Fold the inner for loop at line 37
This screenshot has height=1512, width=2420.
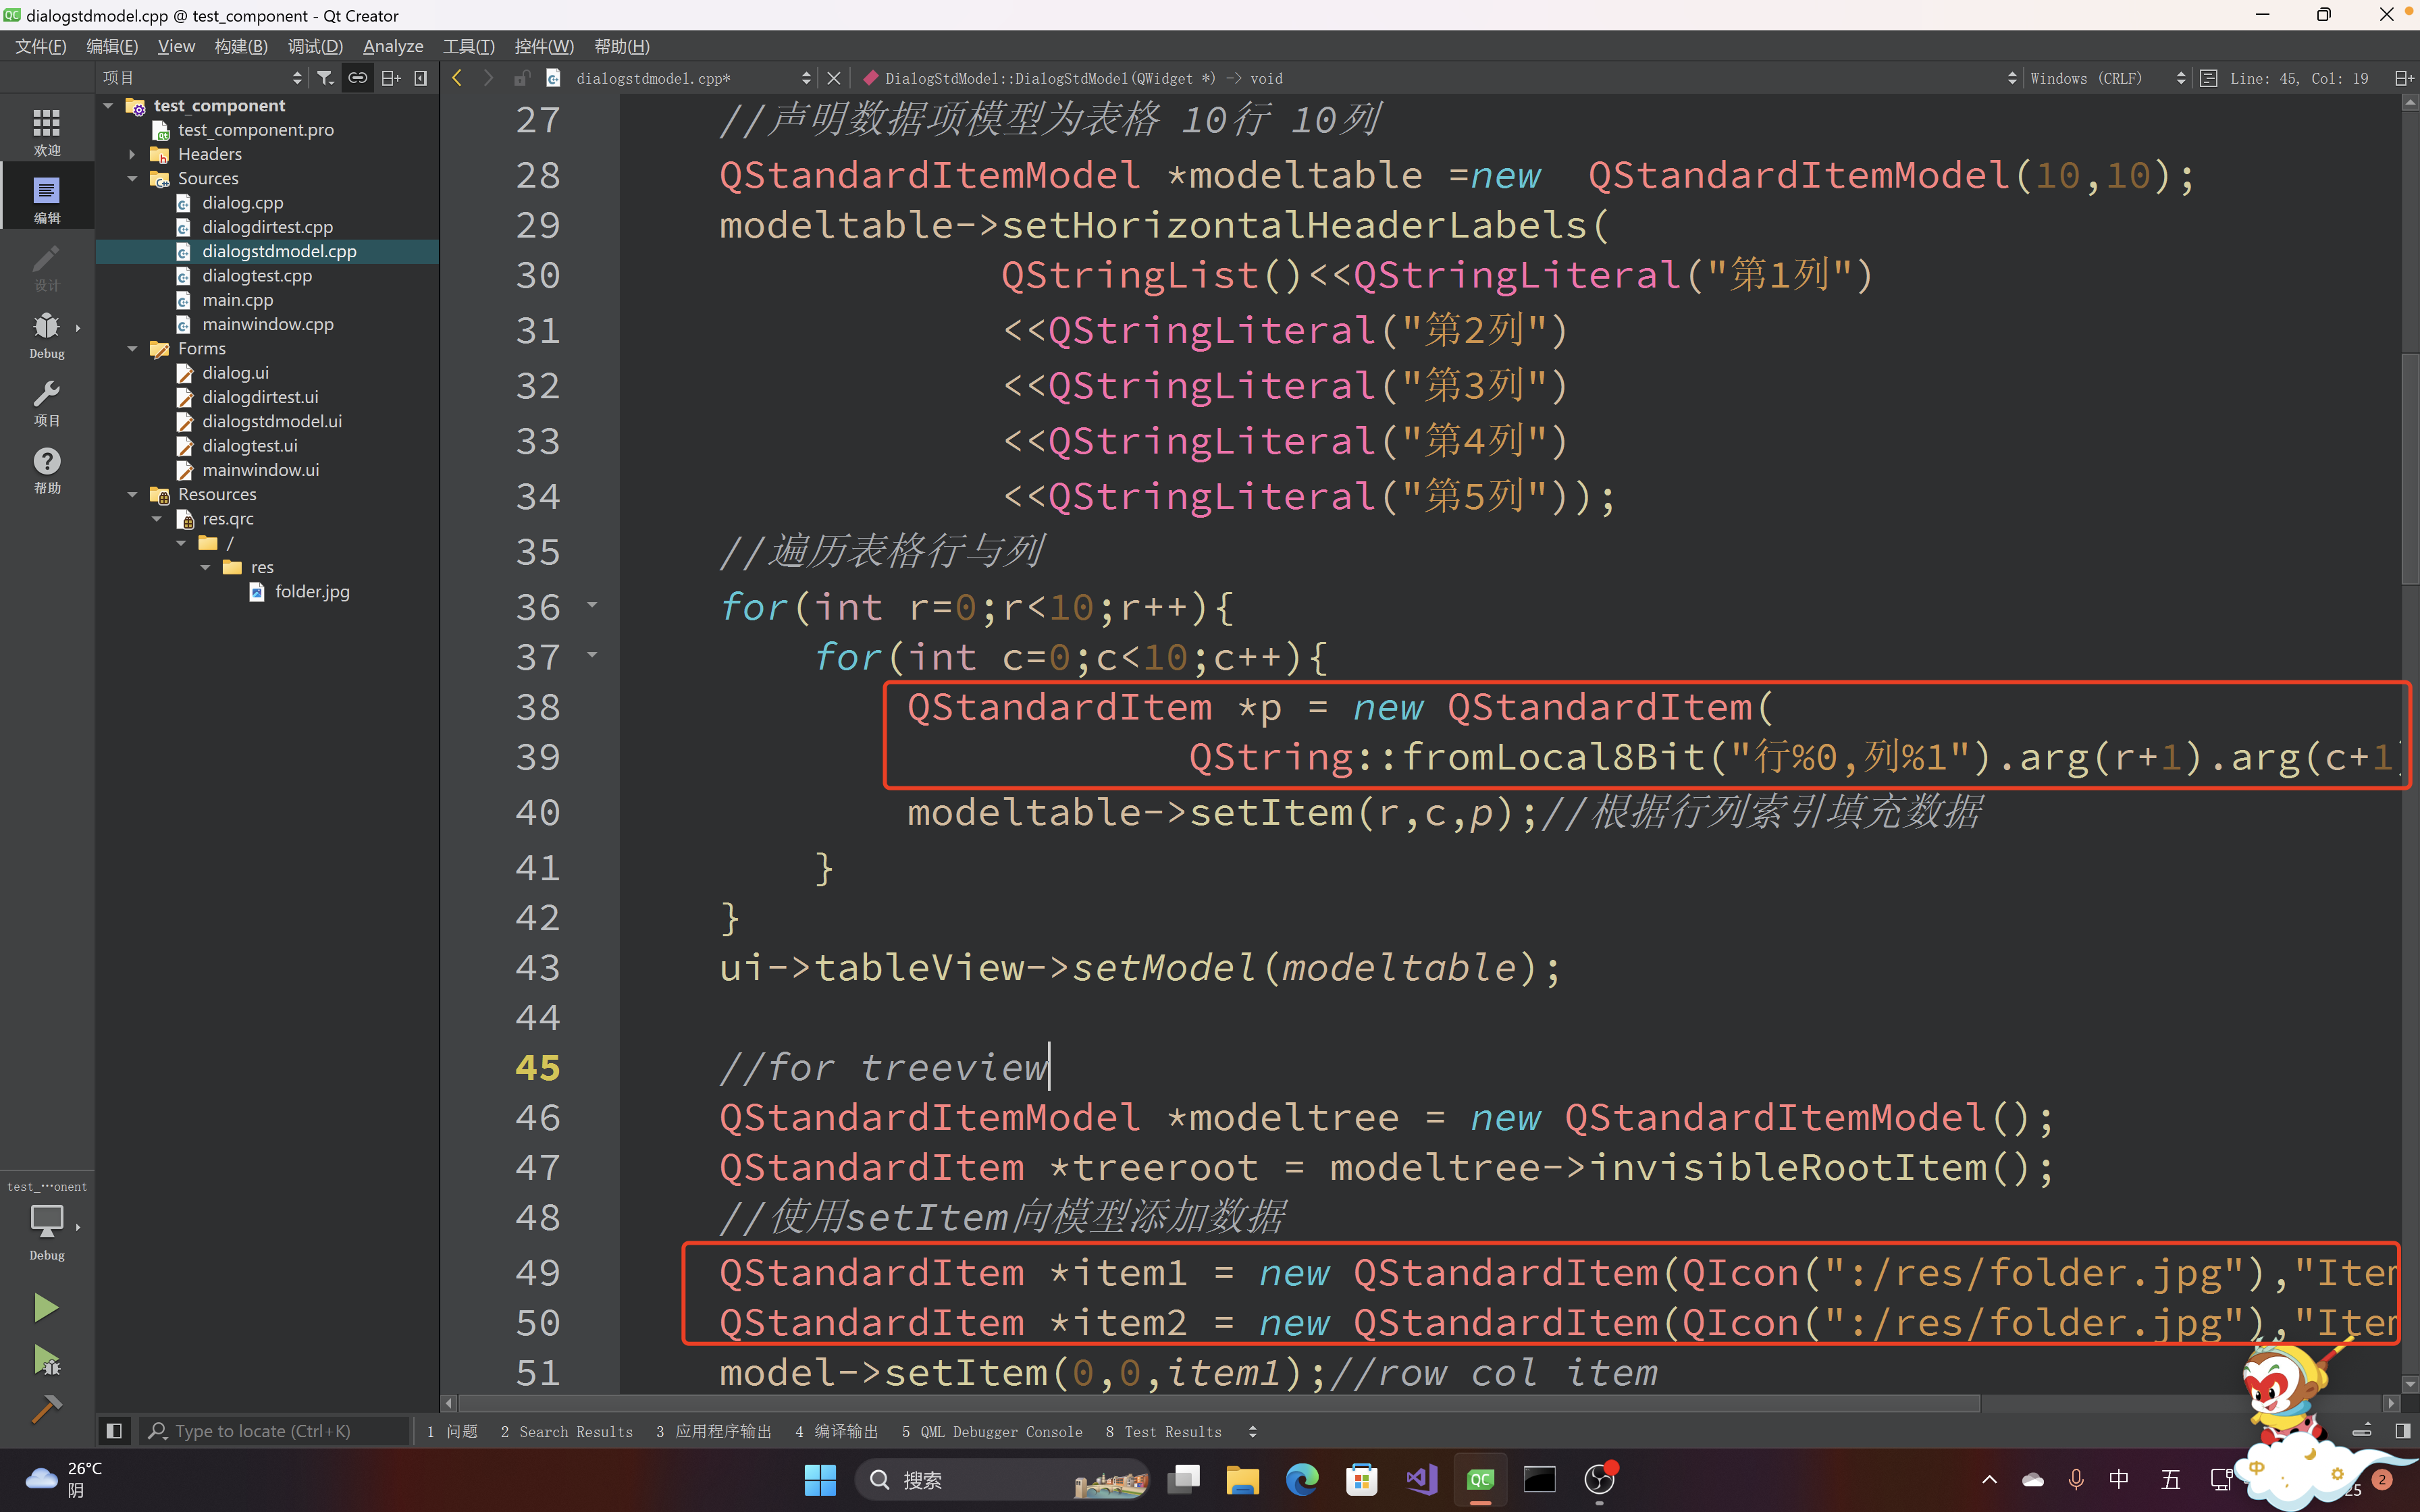592,655
